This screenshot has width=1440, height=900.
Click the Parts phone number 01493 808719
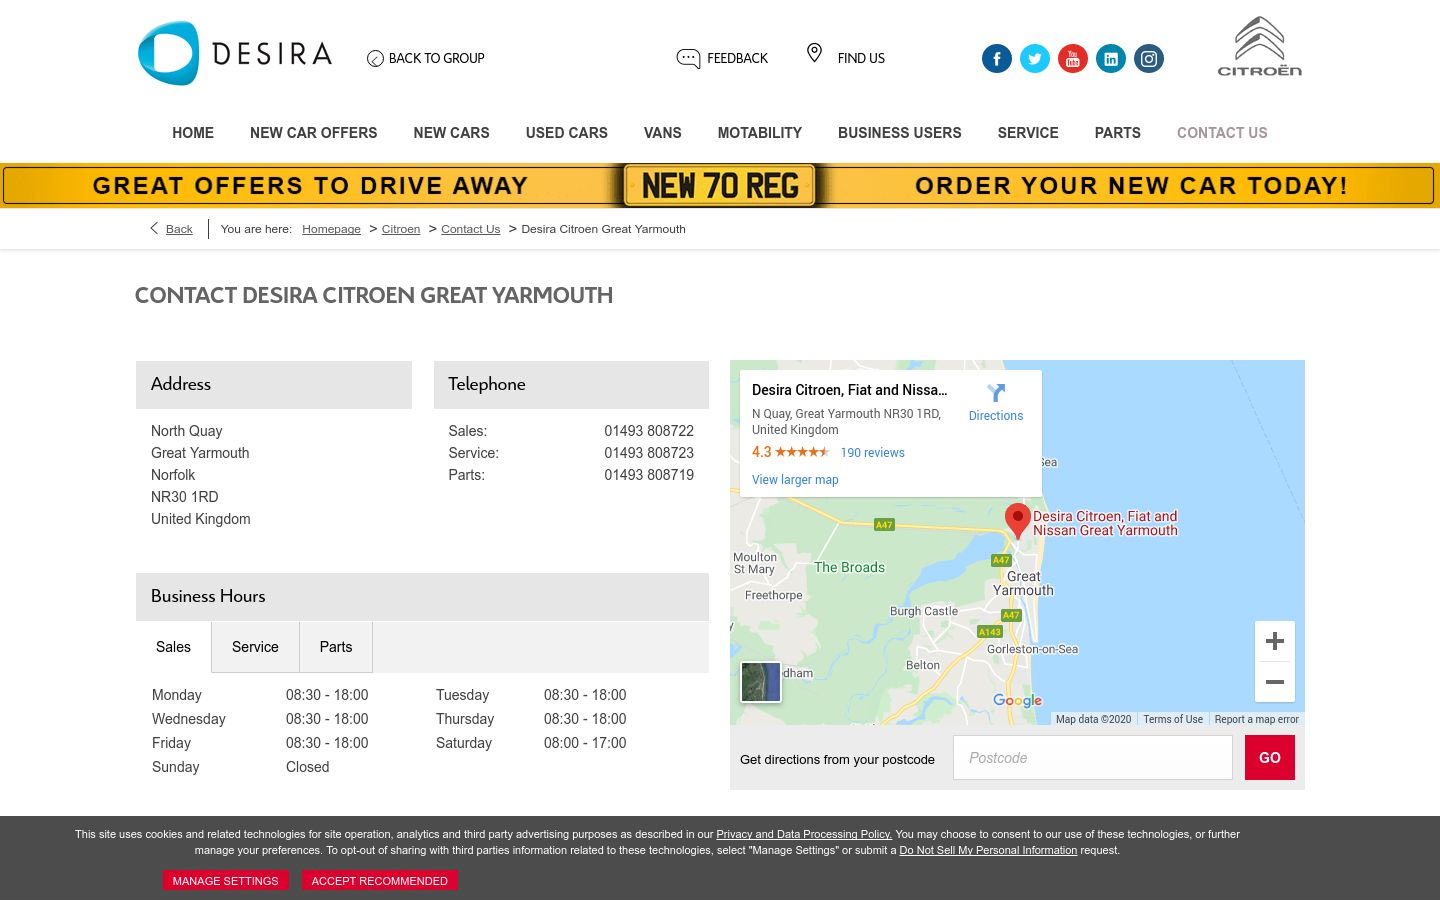(x=649, y=475)
